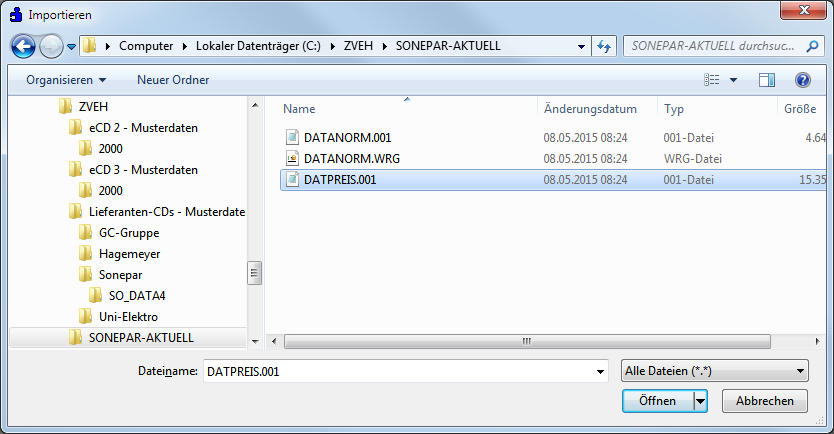
Task: Click the Öffnen button
Action: (x=656, y=401)
